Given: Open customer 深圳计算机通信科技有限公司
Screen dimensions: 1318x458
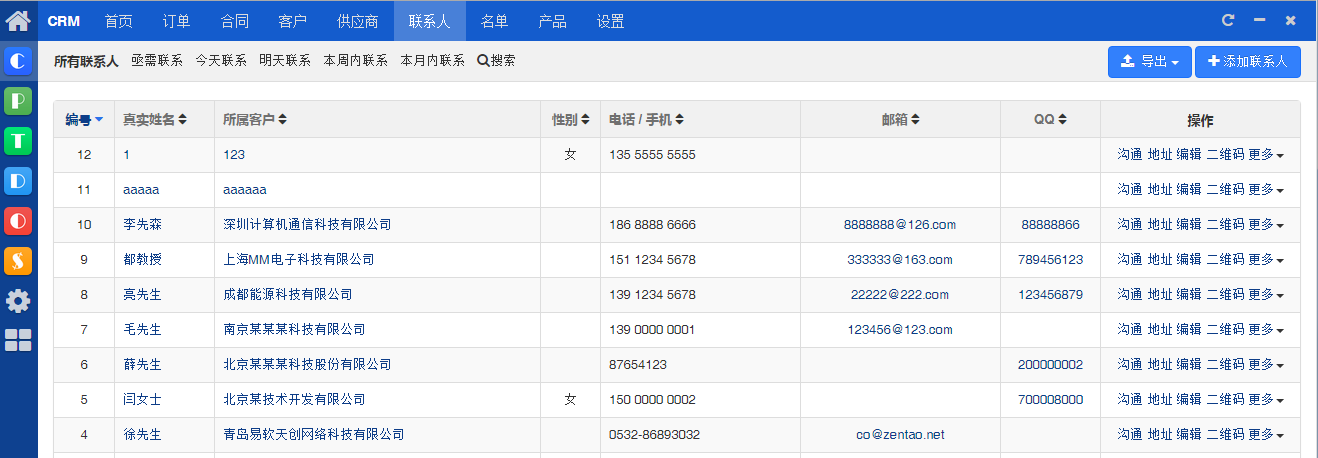Looking at the screenshot, I should 307,225.
